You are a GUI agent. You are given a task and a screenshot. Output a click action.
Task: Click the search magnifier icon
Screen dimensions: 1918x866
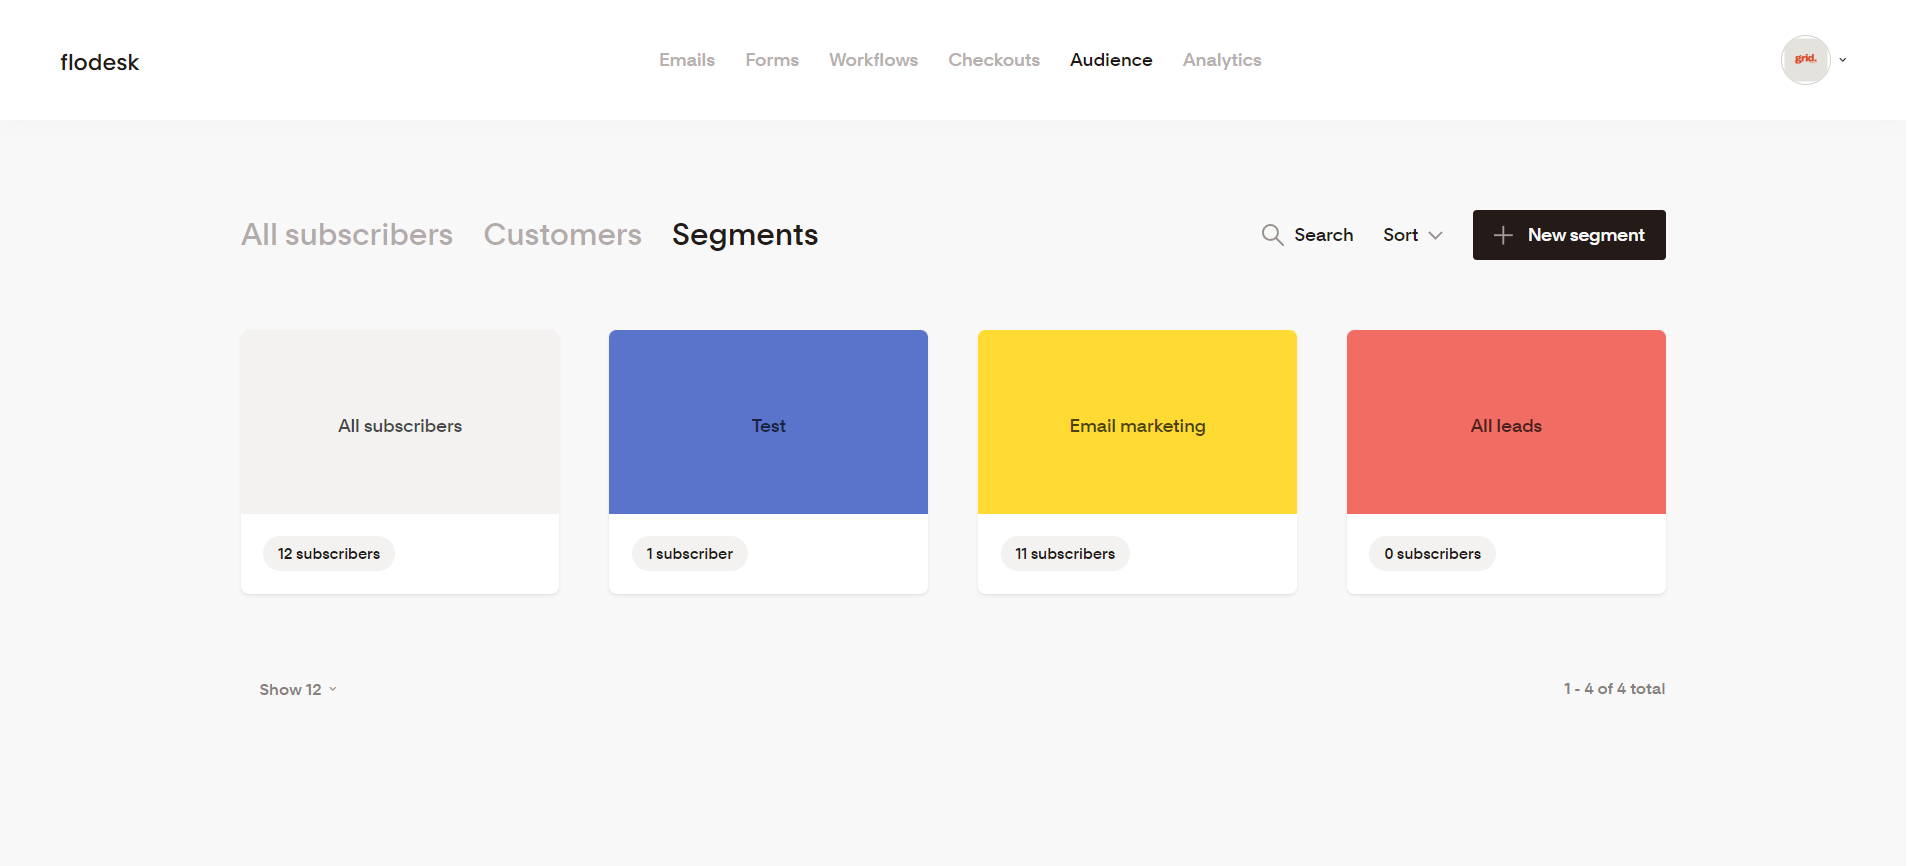(1272, 235)
